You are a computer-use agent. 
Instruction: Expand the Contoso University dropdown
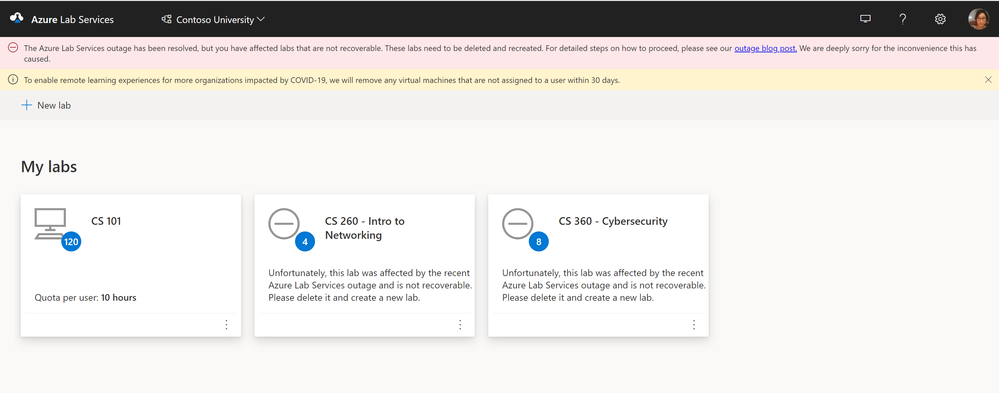click(x=213, y=19)
